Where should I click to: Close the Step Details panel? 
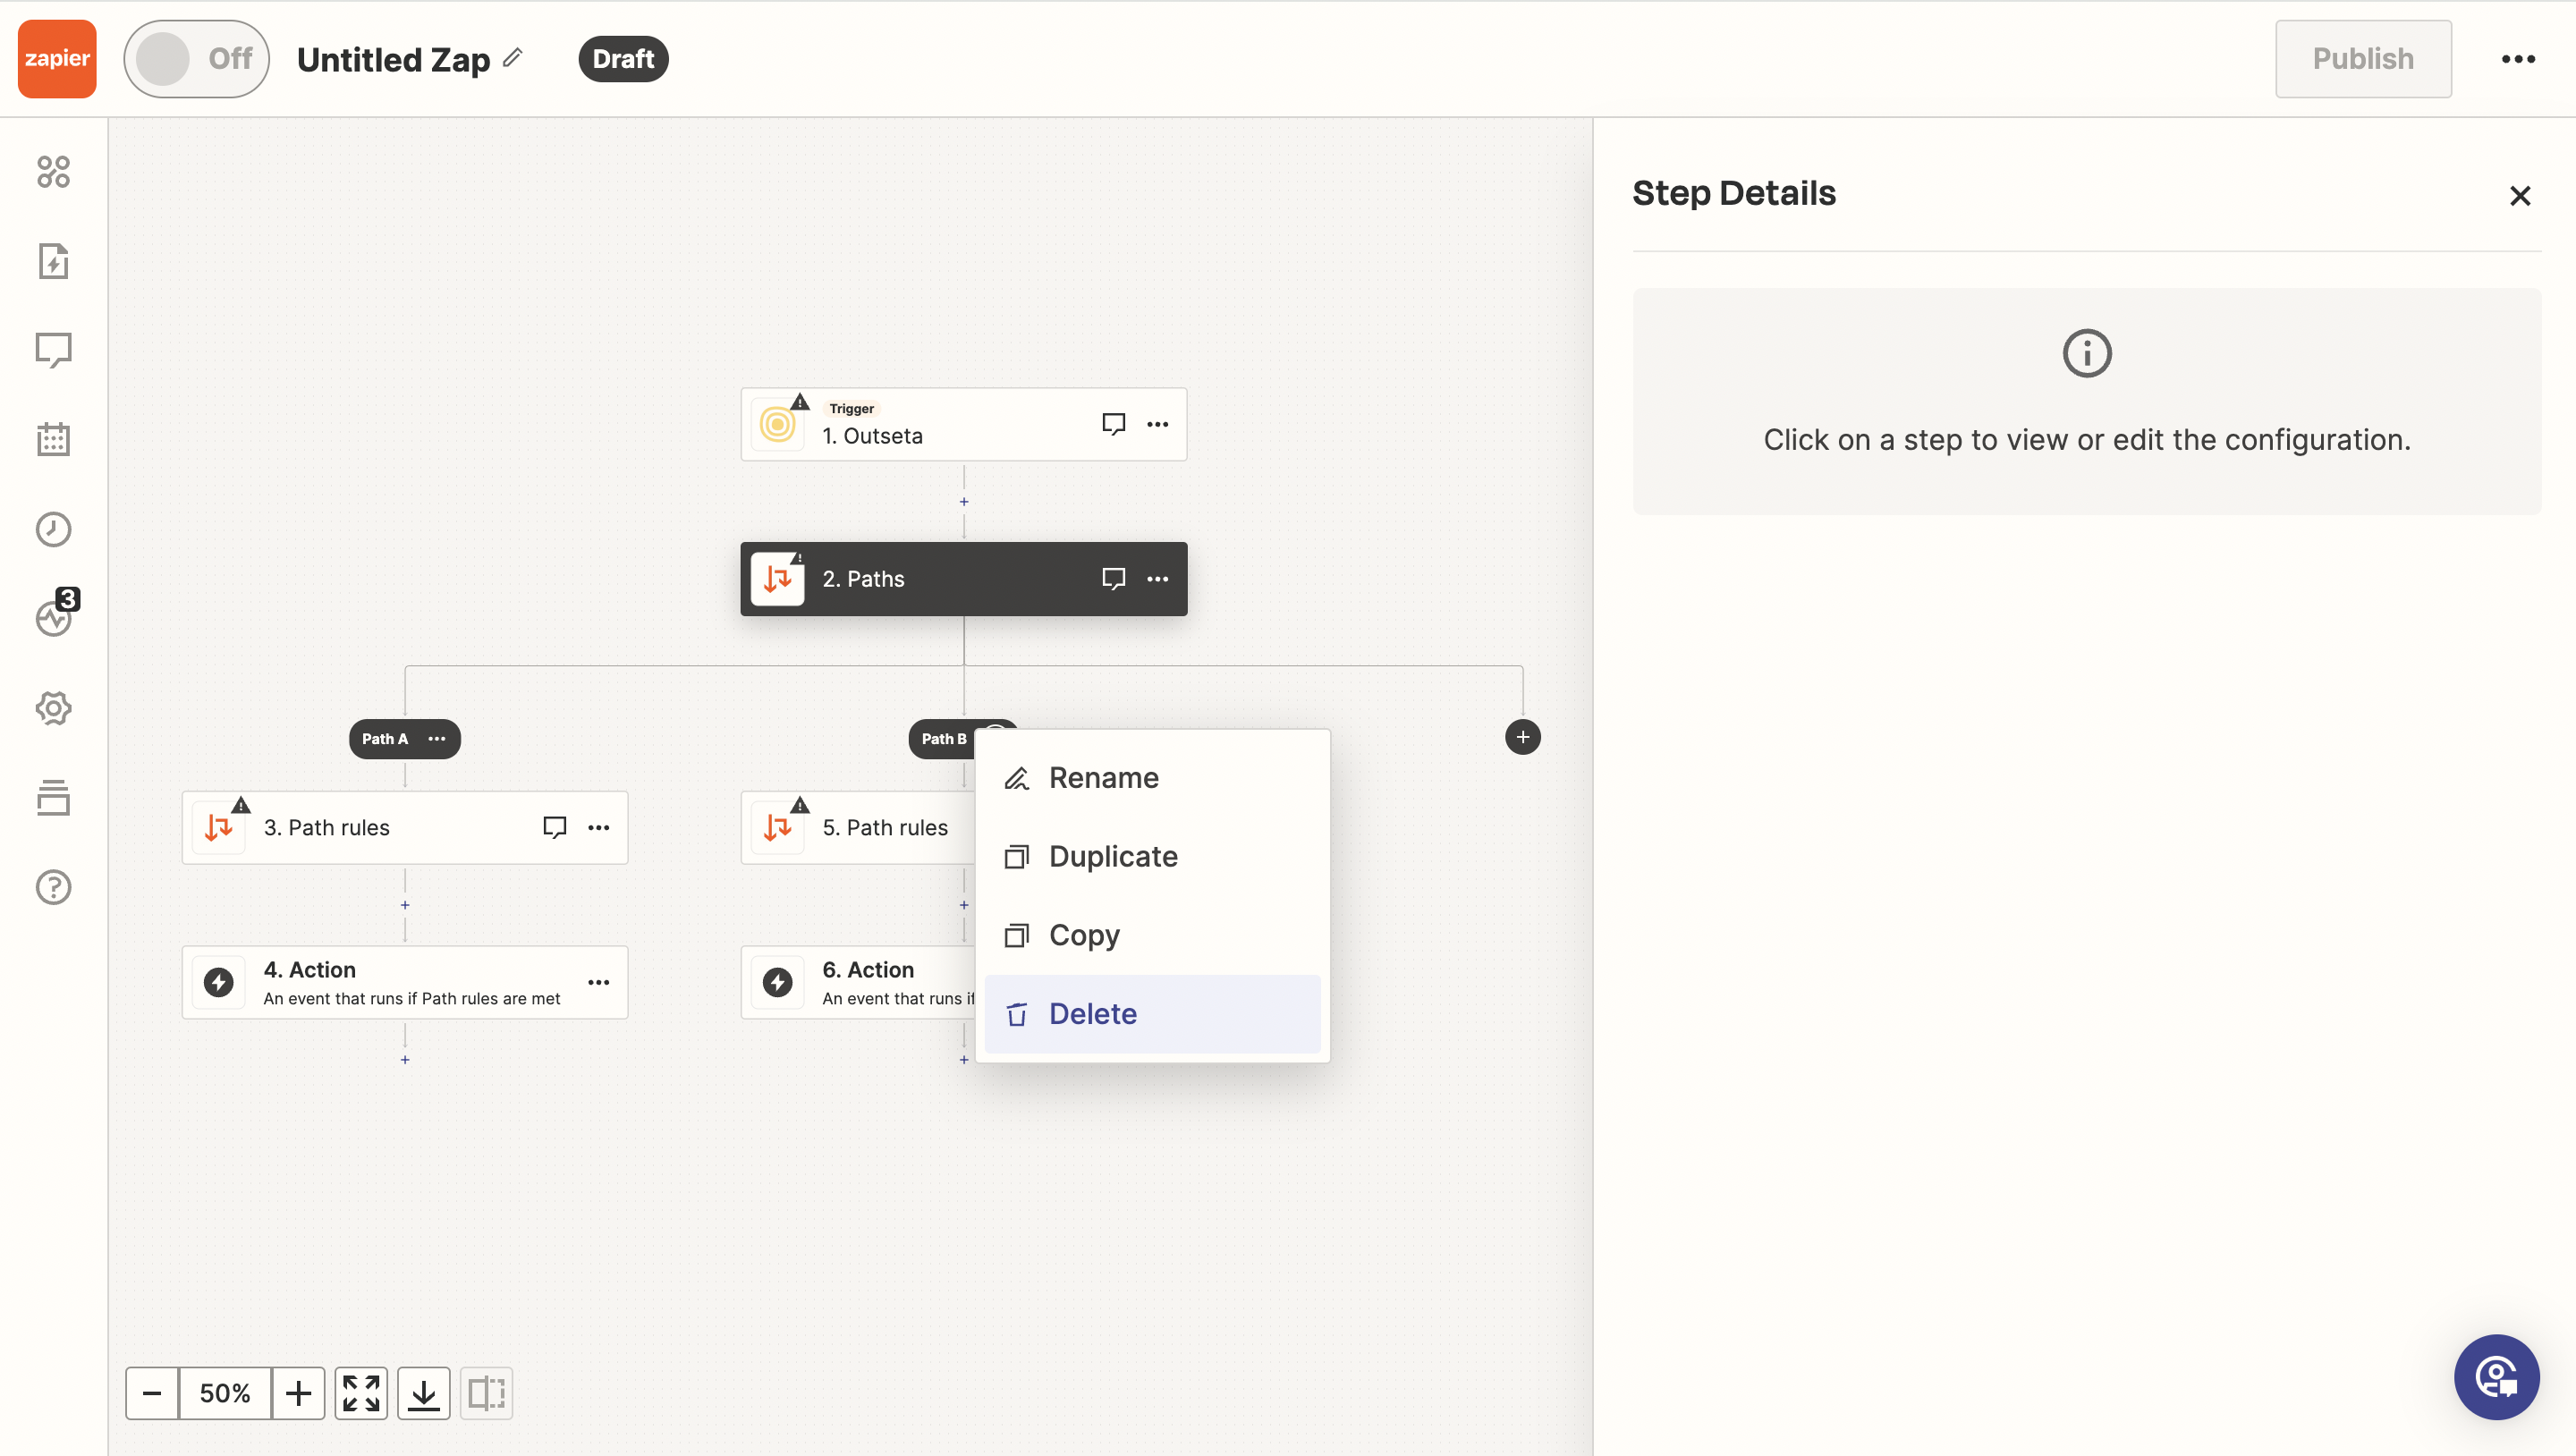click(x=2520, y=195)
